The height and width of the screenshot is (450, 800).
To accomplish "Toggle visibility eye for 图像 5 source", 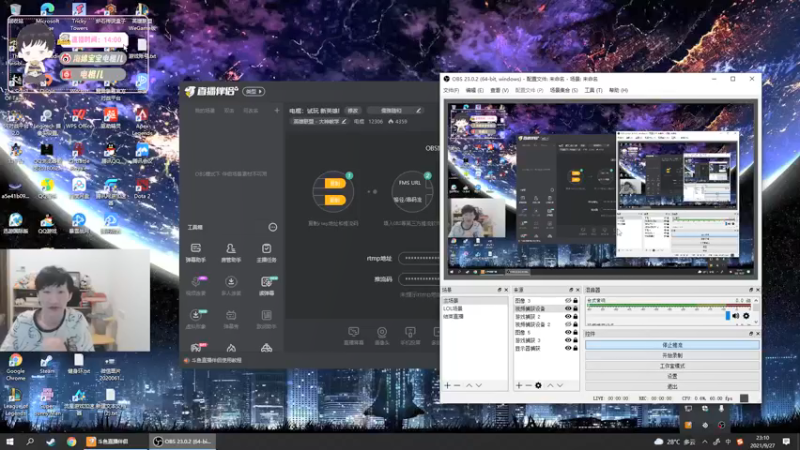I will (x=567, y=332).
